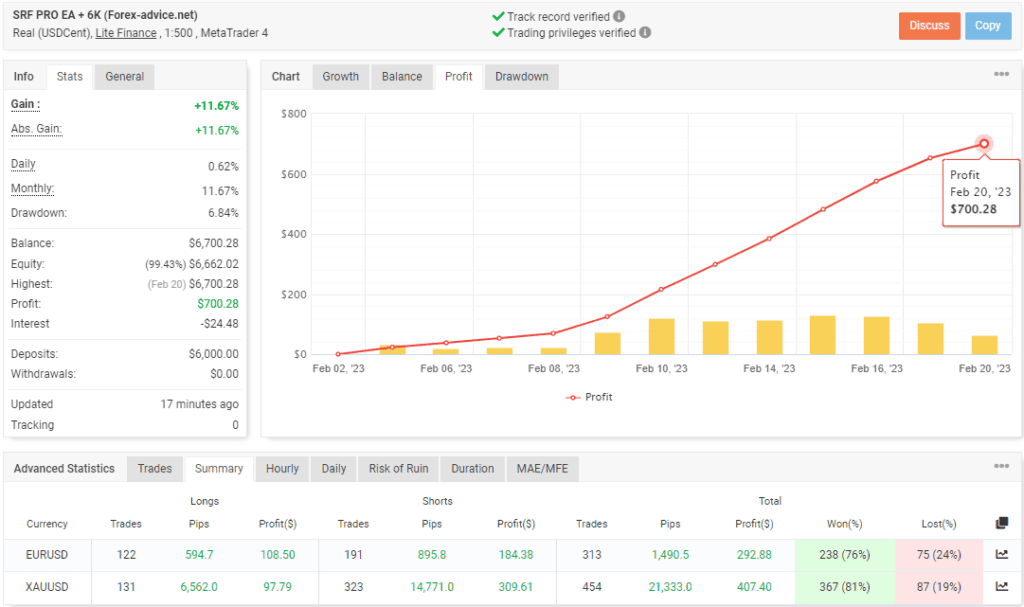Select the Risk of Ruin tab
The width and height of the screenshot is (1024, 607).
(x=398, y=468)
